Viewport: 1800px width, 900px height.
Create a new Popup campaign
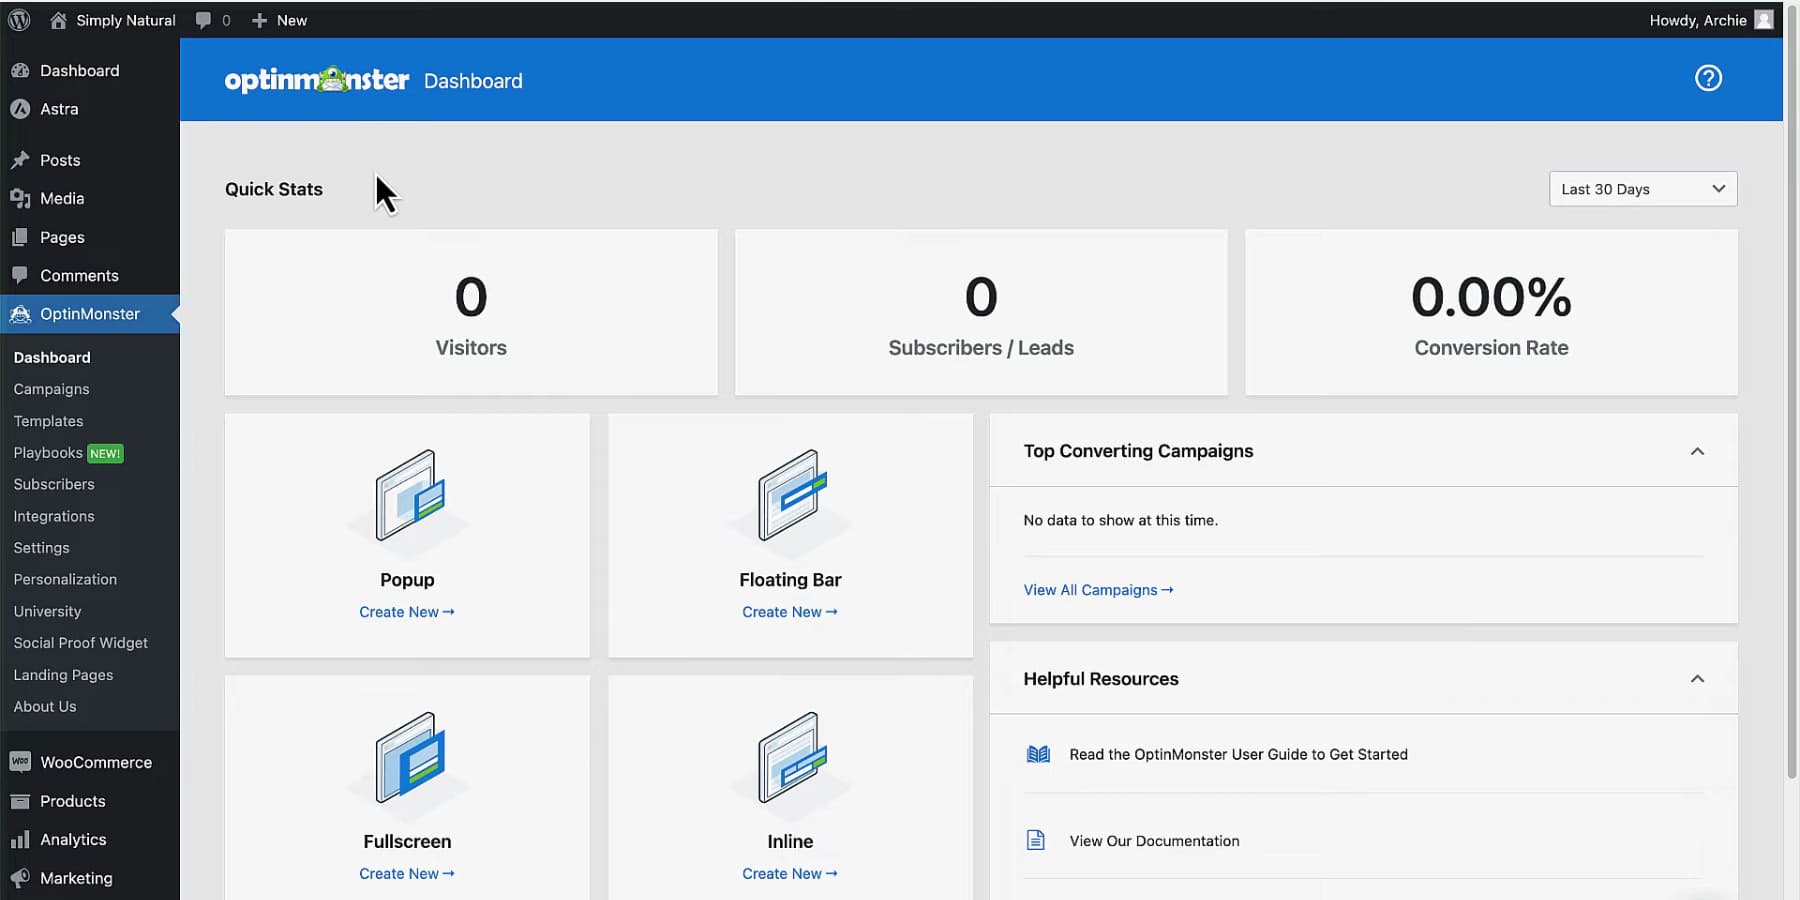coord(407,611)
